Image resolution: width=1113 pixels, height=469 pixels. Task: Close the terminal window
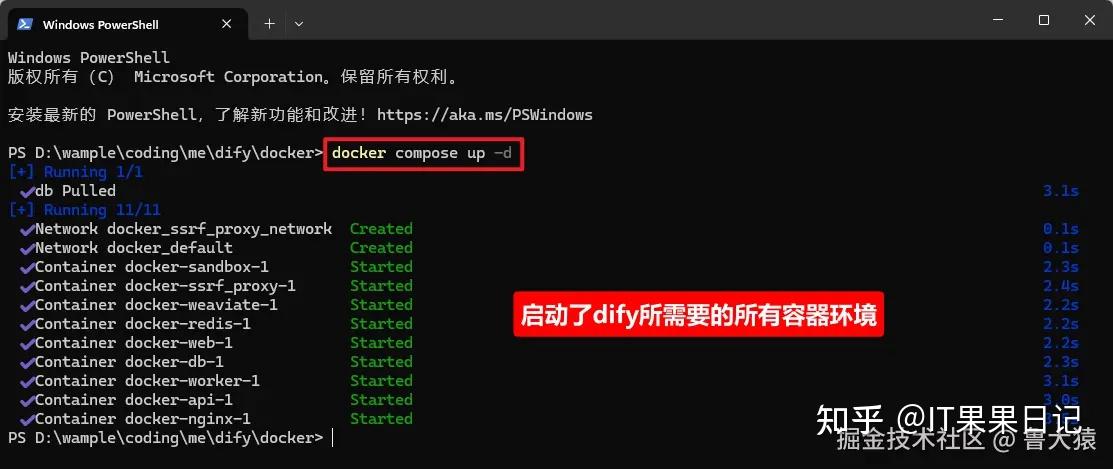(x=1090, y=21)
